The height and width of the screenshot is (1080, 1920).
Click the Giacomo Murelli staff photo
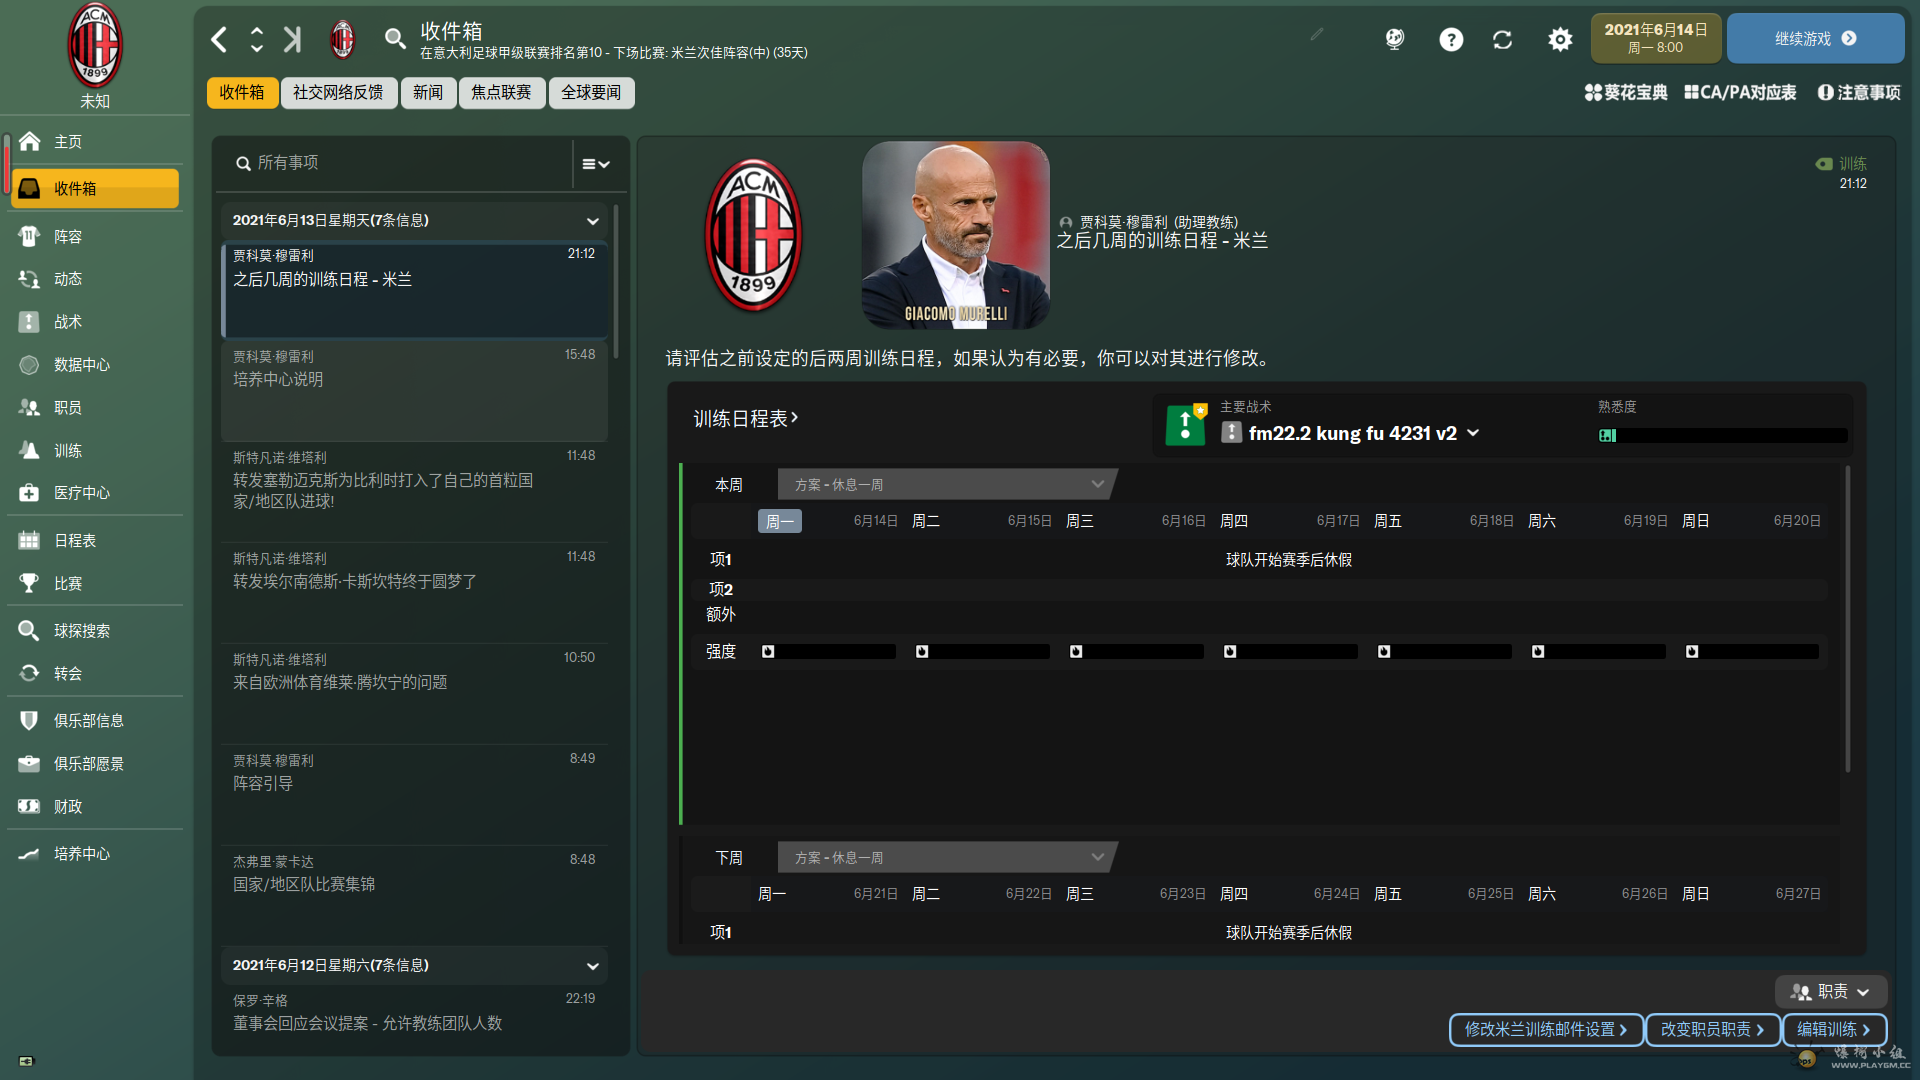pyautogui.click(x=956, y=235)
